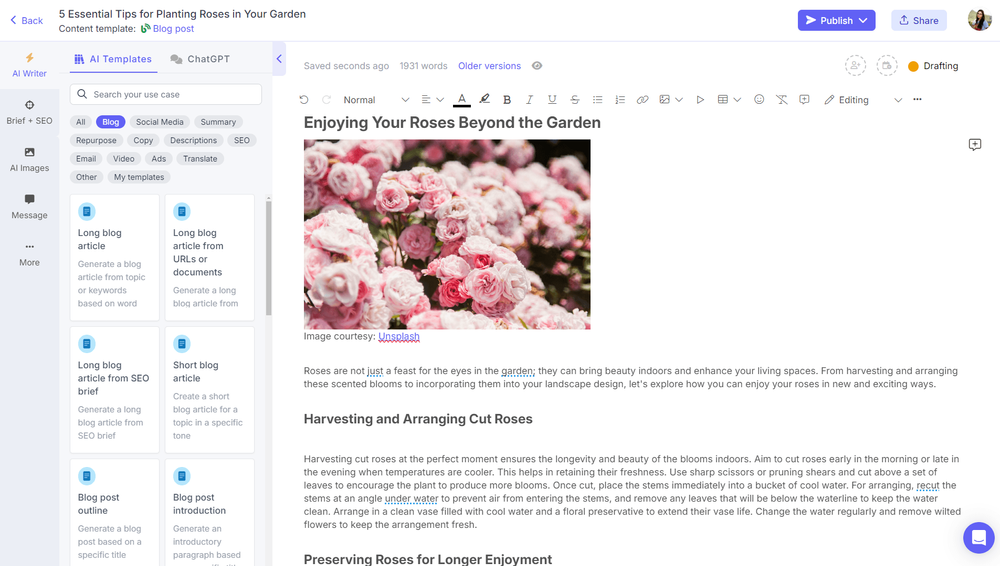The height and width of the screenshot is (566, 1000).
Task: Filter templates by Translate
Action: (200, 159)
